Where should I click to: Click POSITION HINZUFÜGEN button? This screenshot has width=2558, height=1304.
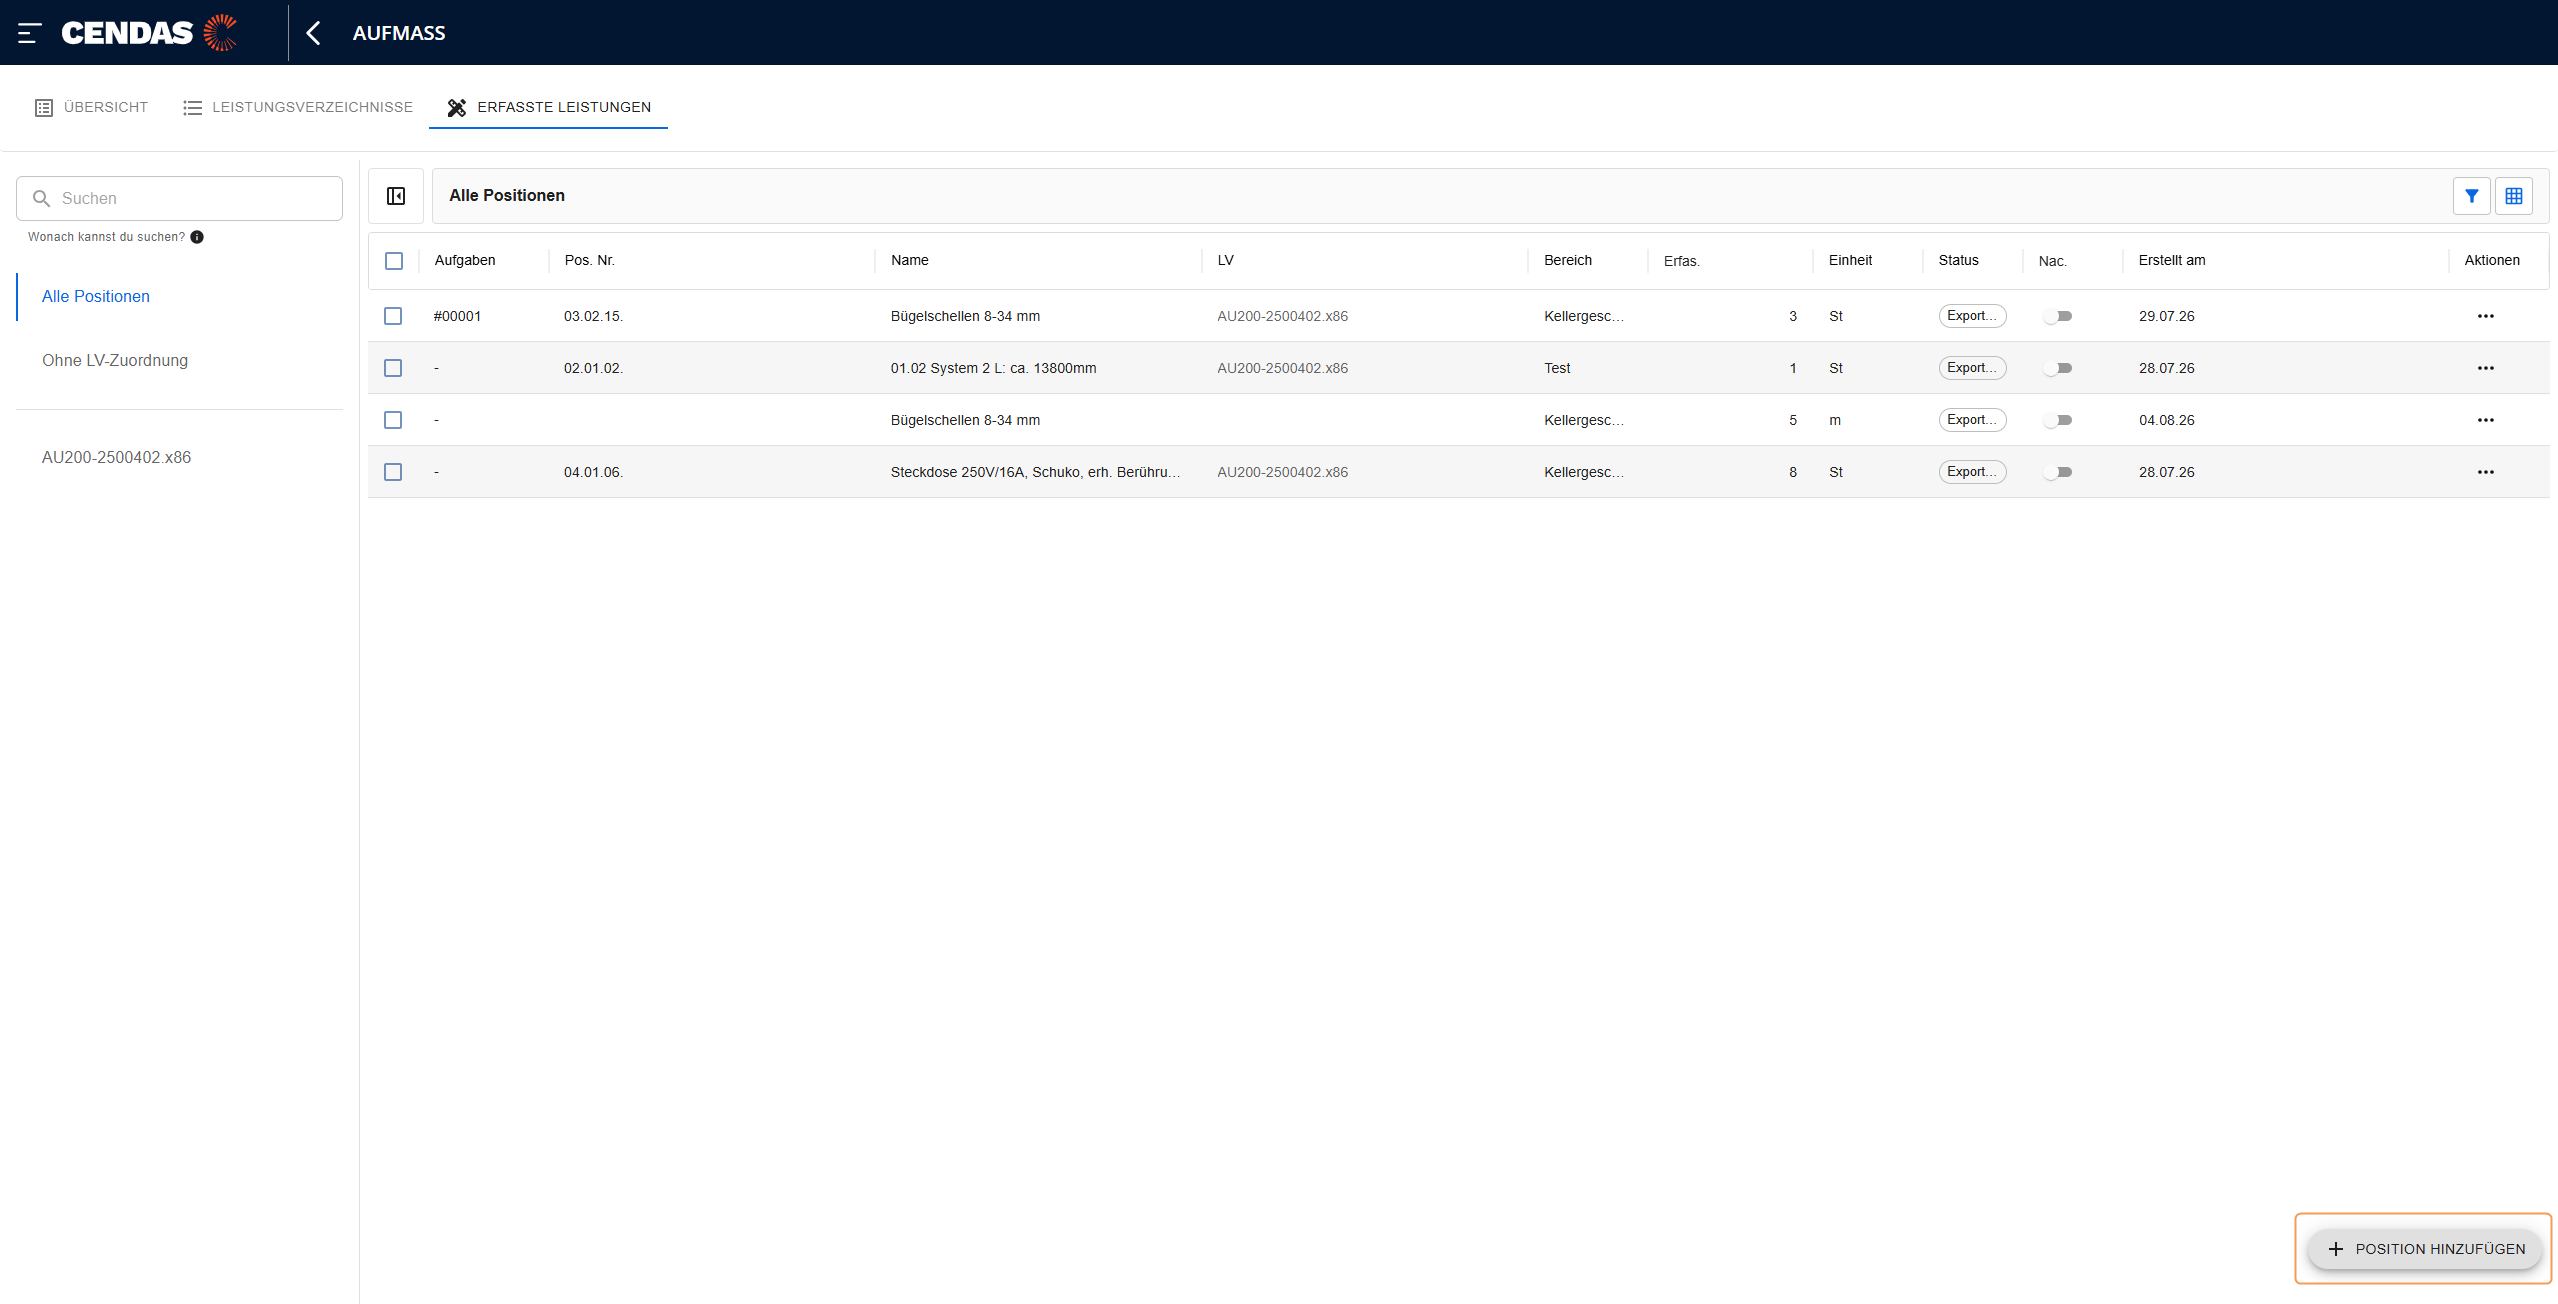(2424, 1249)
